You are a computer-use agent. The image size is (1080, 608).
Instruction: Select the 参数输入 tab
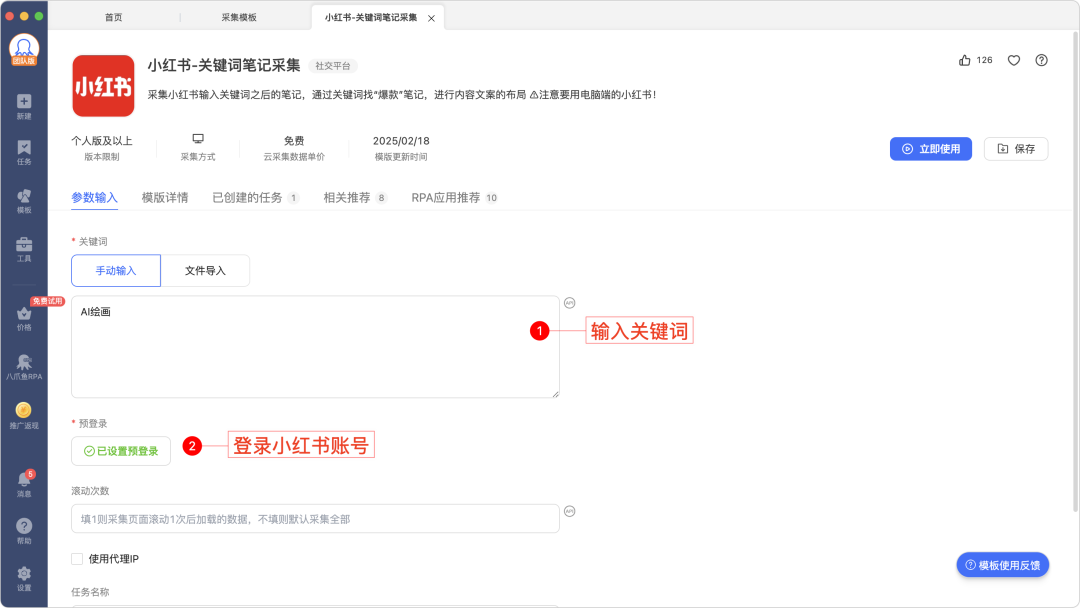(x=94, y=198)
